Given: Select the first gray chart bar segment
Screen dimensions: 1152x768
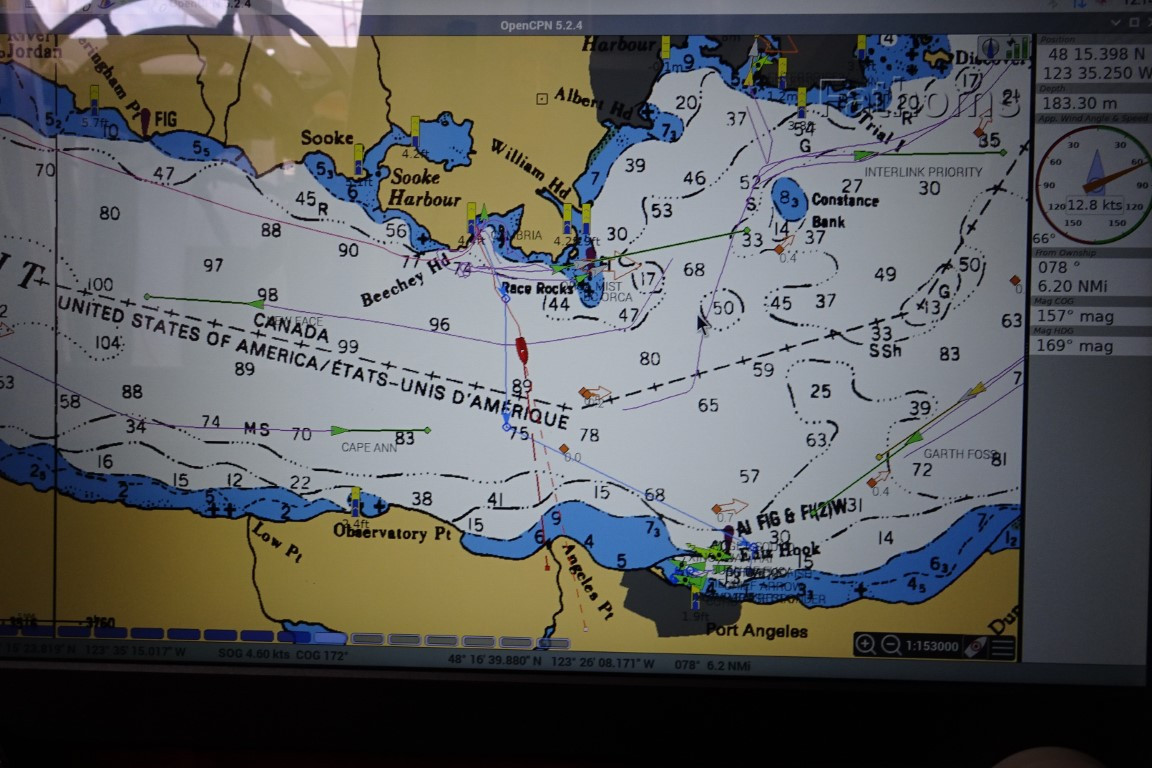Looking at the screenshot, I should pos(368,639).
